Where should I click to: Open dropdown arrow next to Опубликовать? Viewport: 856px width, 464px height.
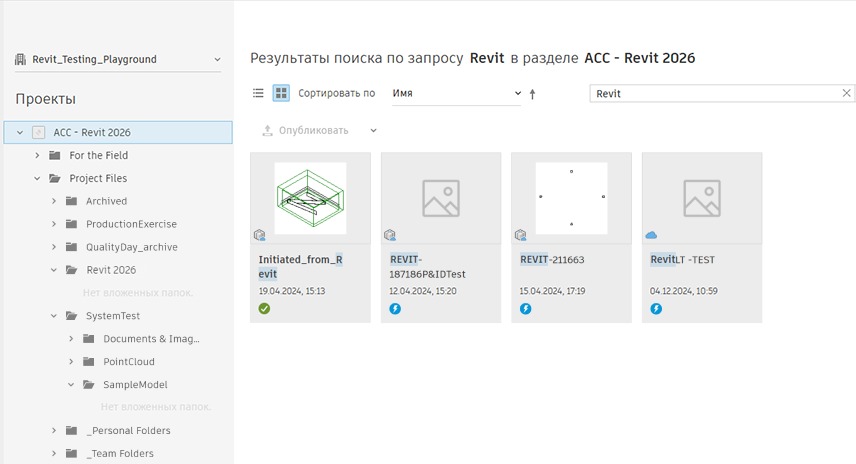(x=373, y=131)
